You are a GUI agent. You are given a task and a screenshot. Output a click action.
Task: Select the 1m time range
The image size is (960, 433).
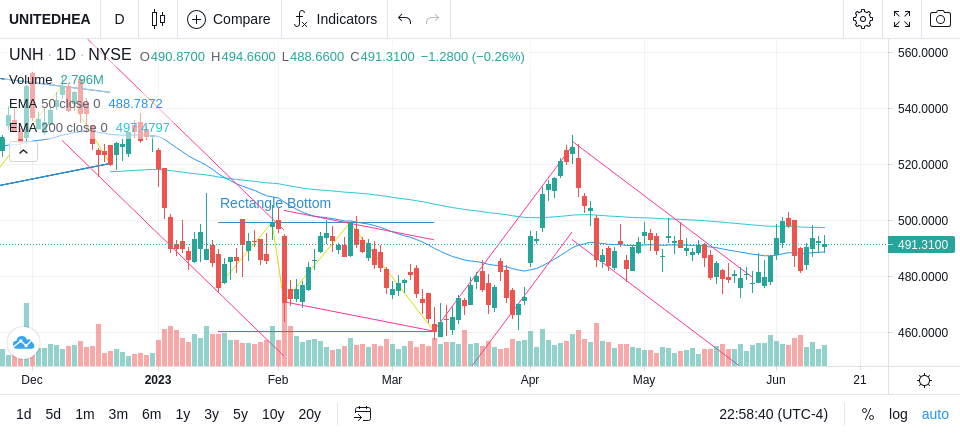point(84,415)
